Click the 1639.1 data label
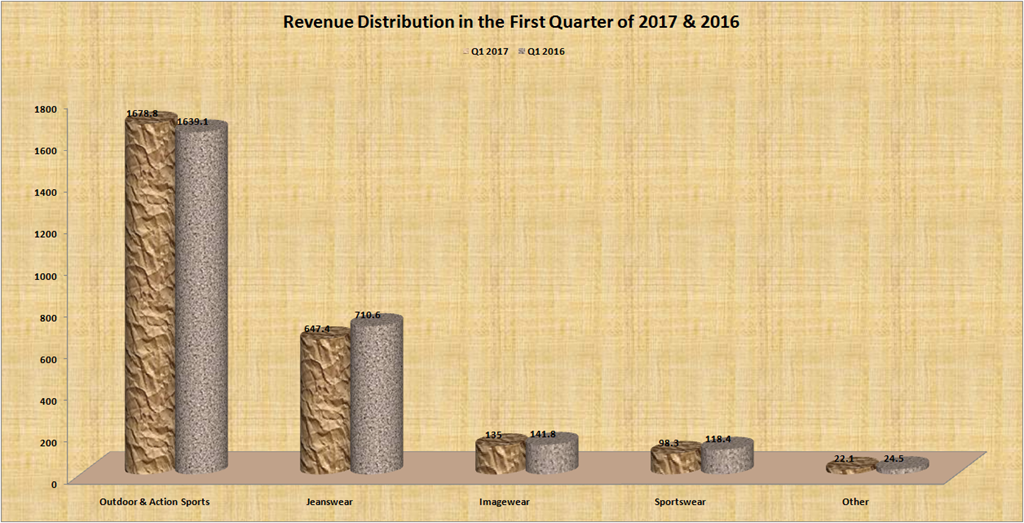The image size is (1024, 523). point(193,121)
